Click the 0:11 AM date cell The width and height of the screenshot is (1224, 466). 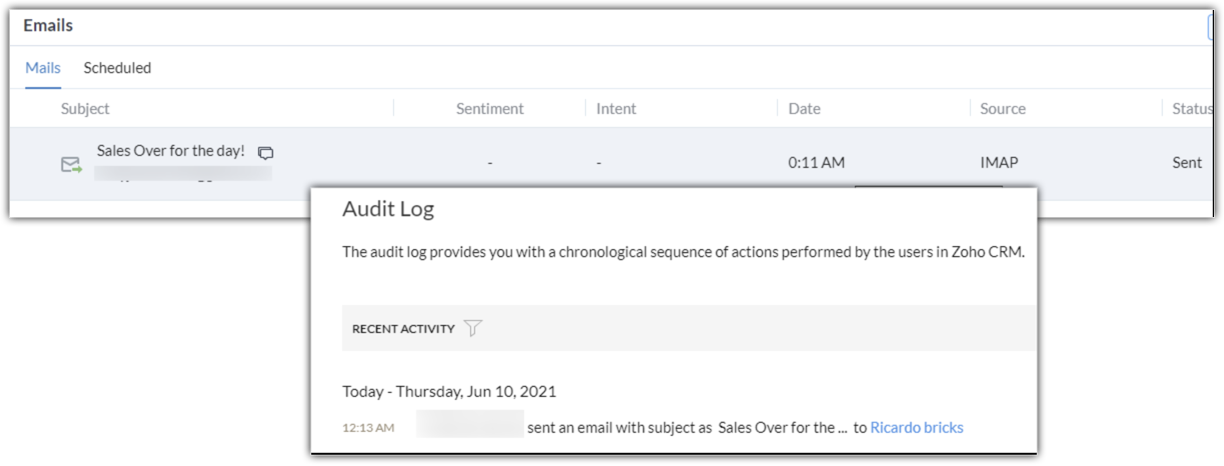816,162
